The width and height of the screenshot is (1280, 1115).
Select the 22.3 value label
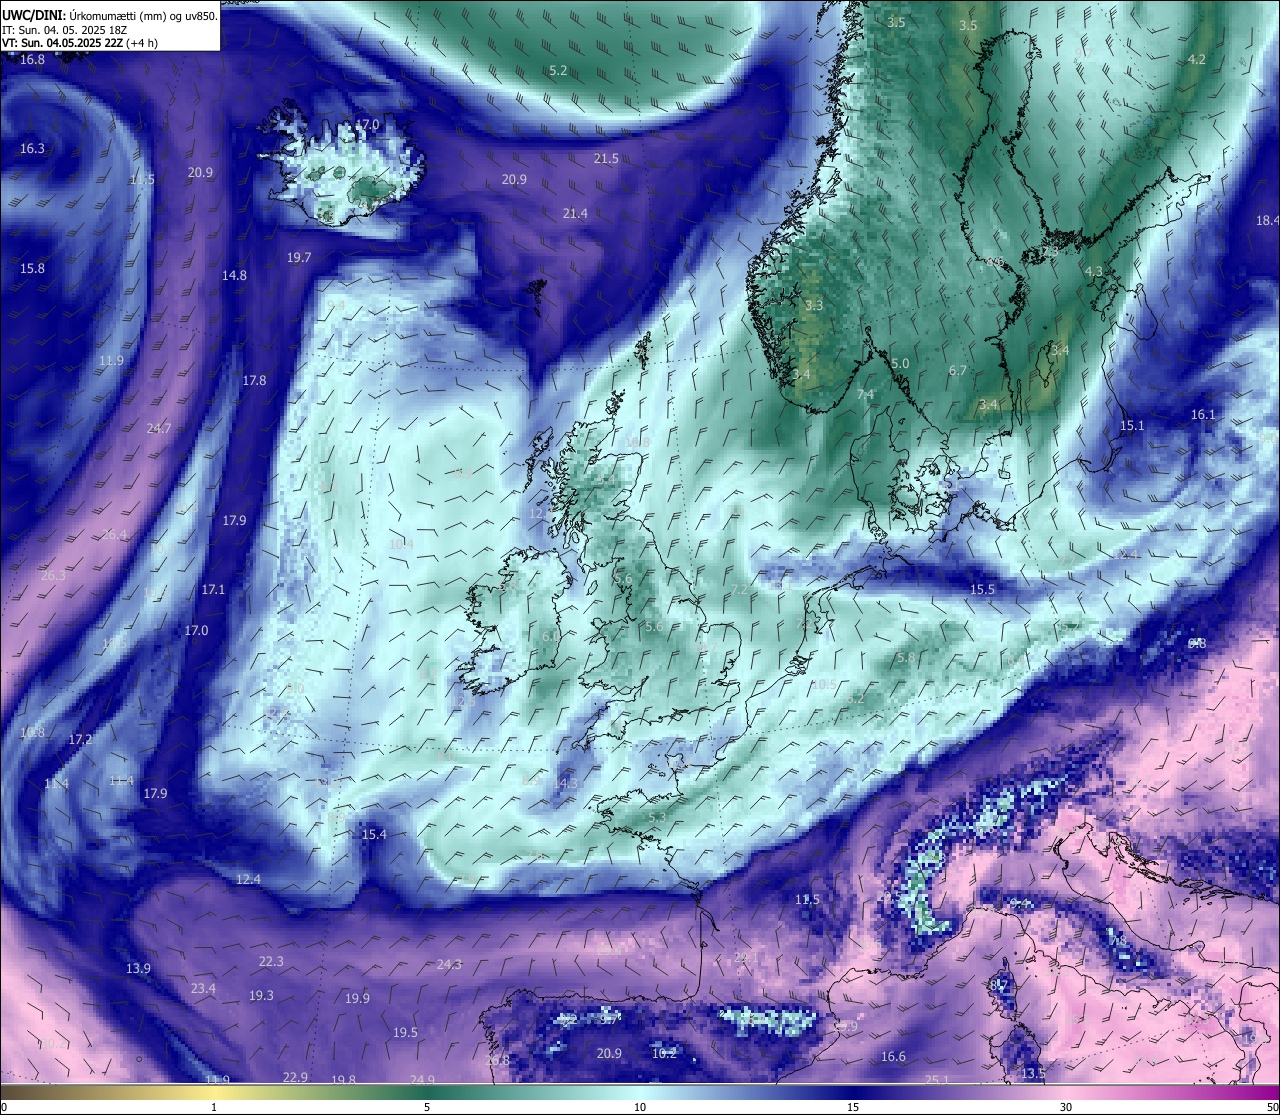click(x=271, y=962)
